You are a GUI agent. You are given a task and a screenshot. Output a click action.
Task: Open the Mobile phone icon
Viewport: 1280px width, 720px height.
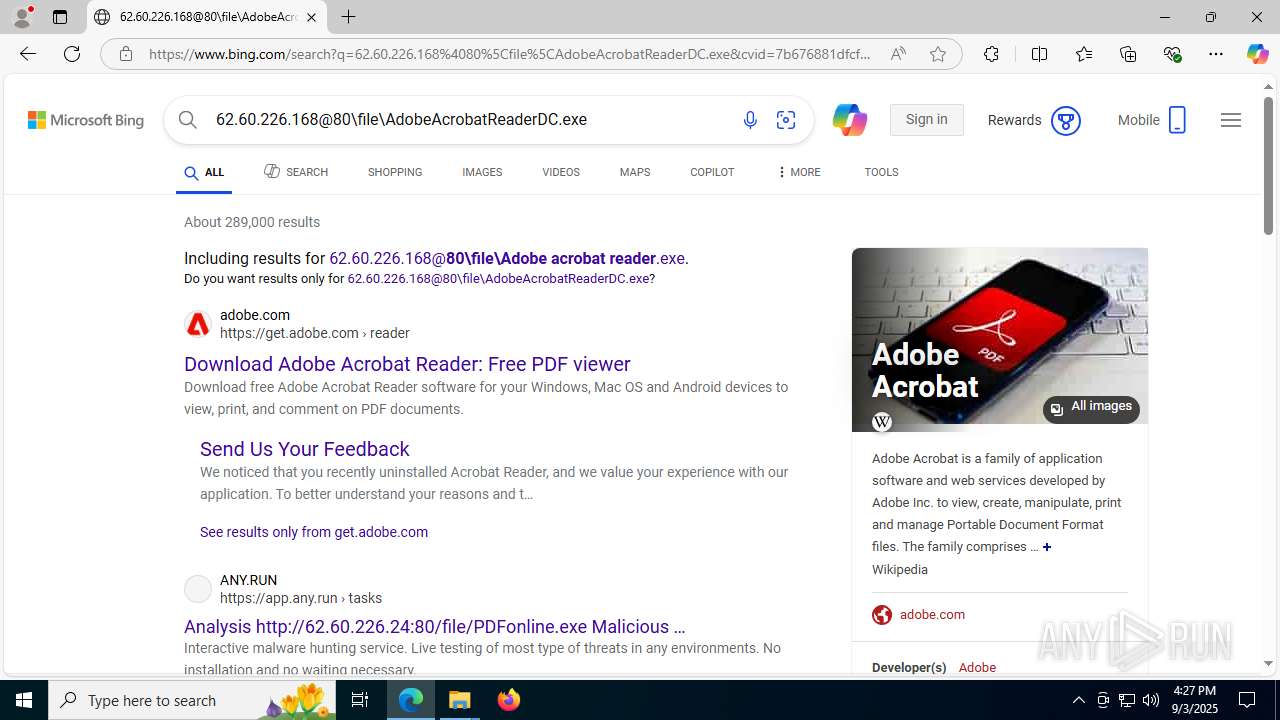click(1177, 120)
